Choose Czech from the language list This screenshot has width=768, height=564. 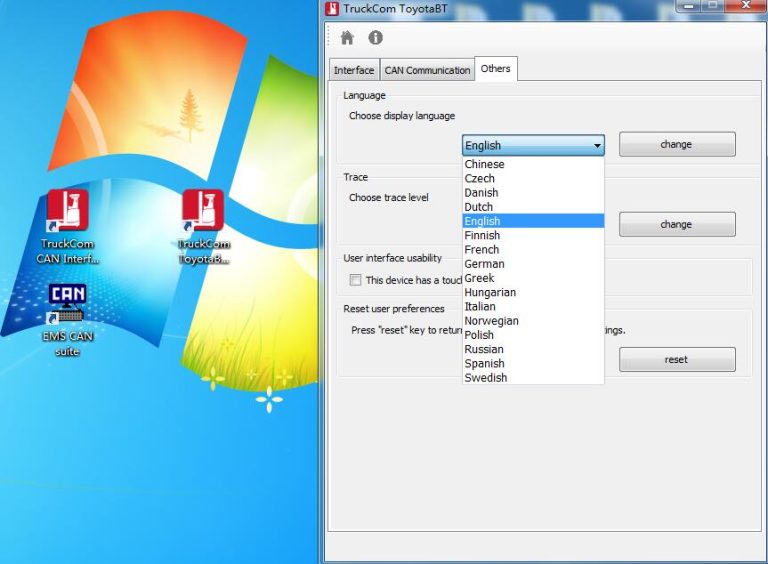pyautogui.click(x=533, y=178)
